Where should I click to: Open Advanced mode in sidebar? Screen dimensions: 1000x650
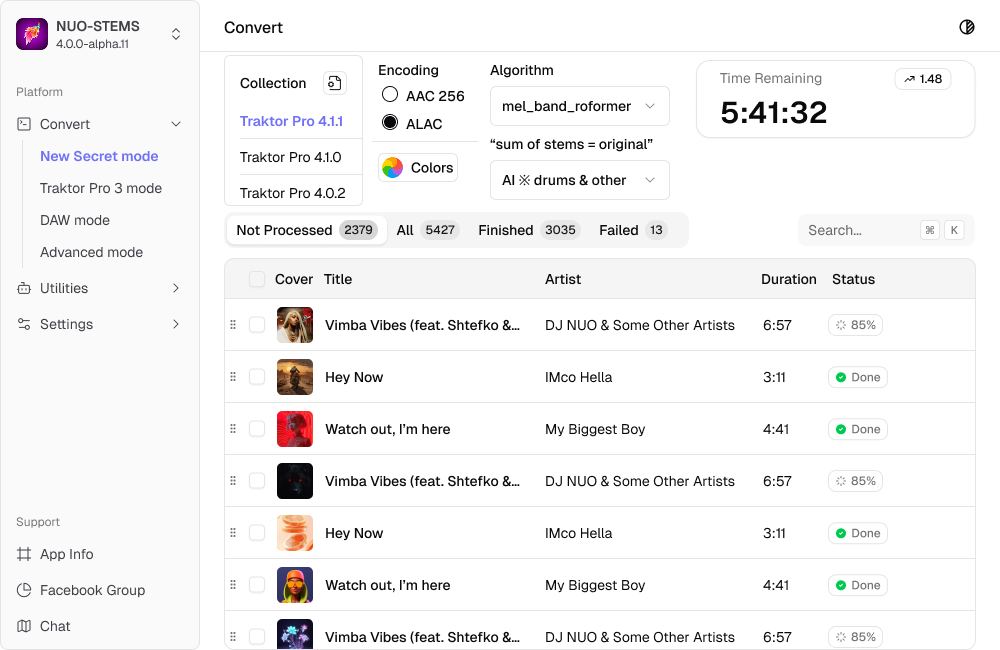click(x=91, y=252)
